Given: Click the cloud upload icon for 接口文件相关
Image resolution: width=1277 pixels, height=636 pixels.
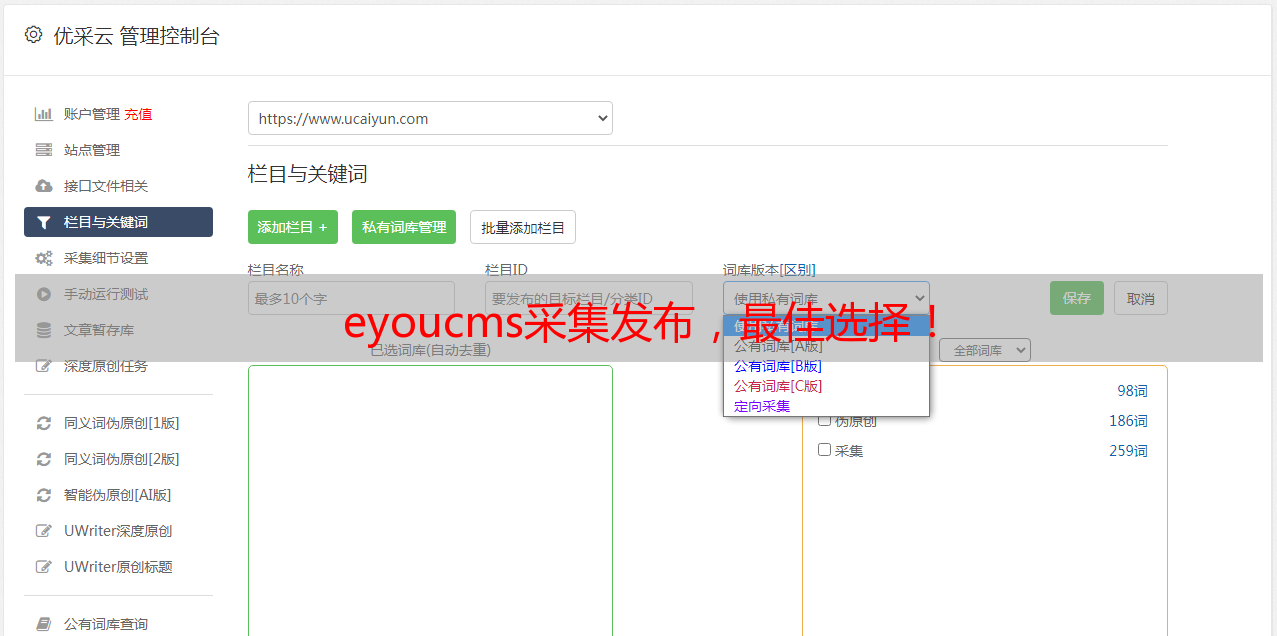Looking at the screenshot, I should coord(43,186).
